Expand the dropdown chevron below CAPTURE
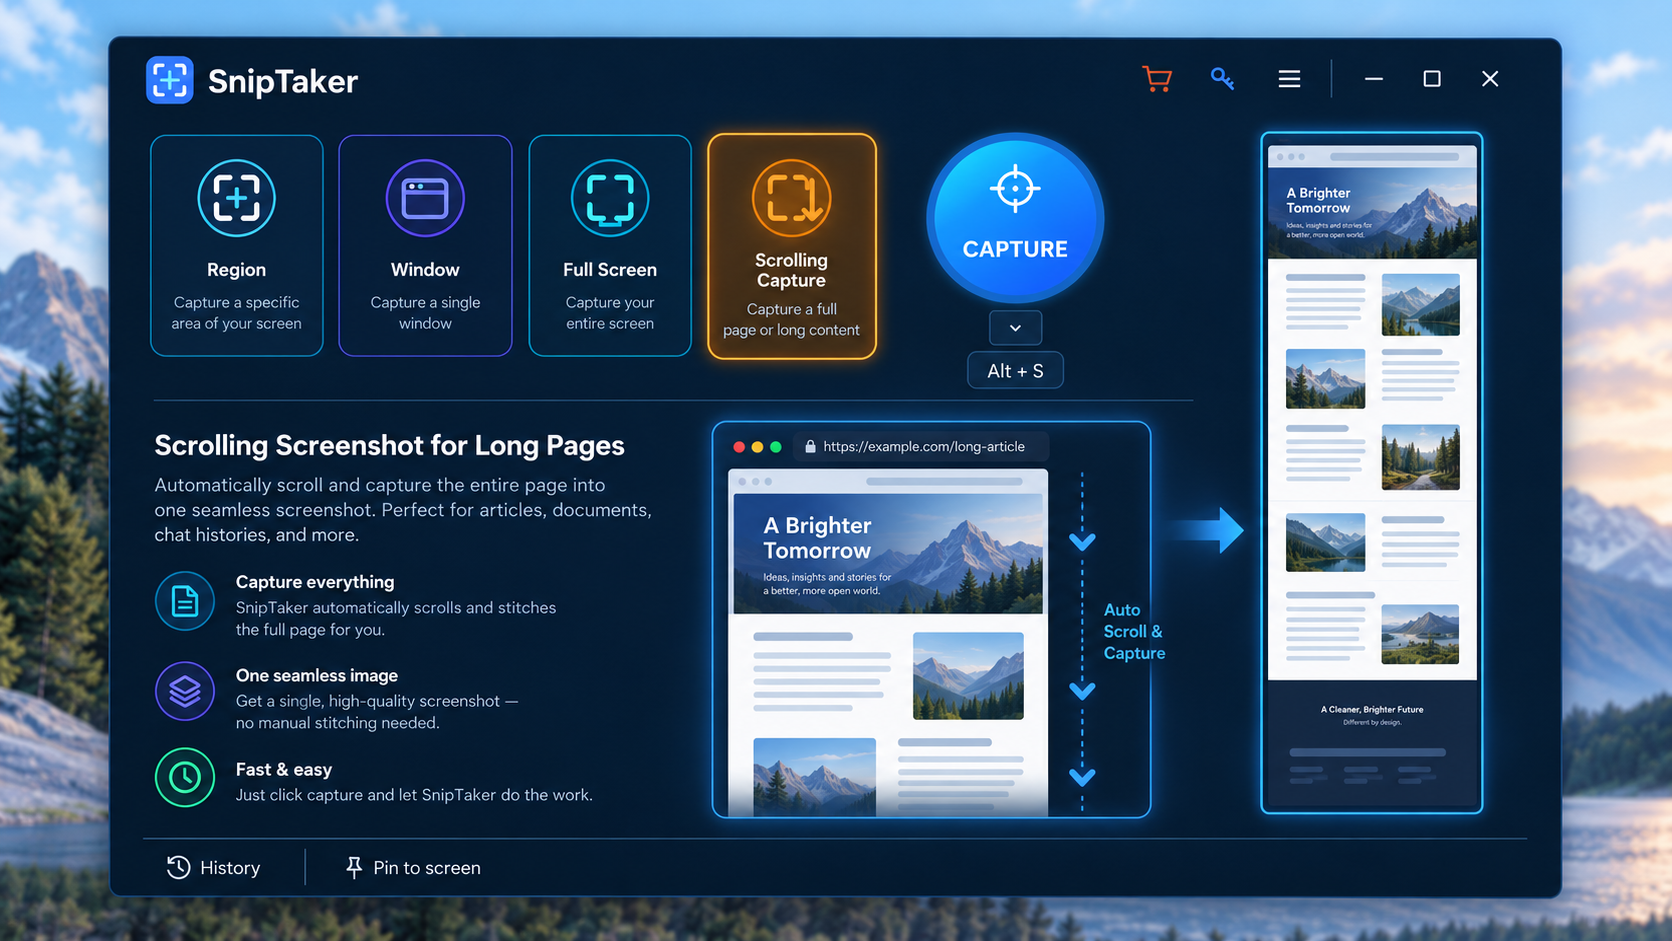1672x941 pixels. tap(1015, 328)
